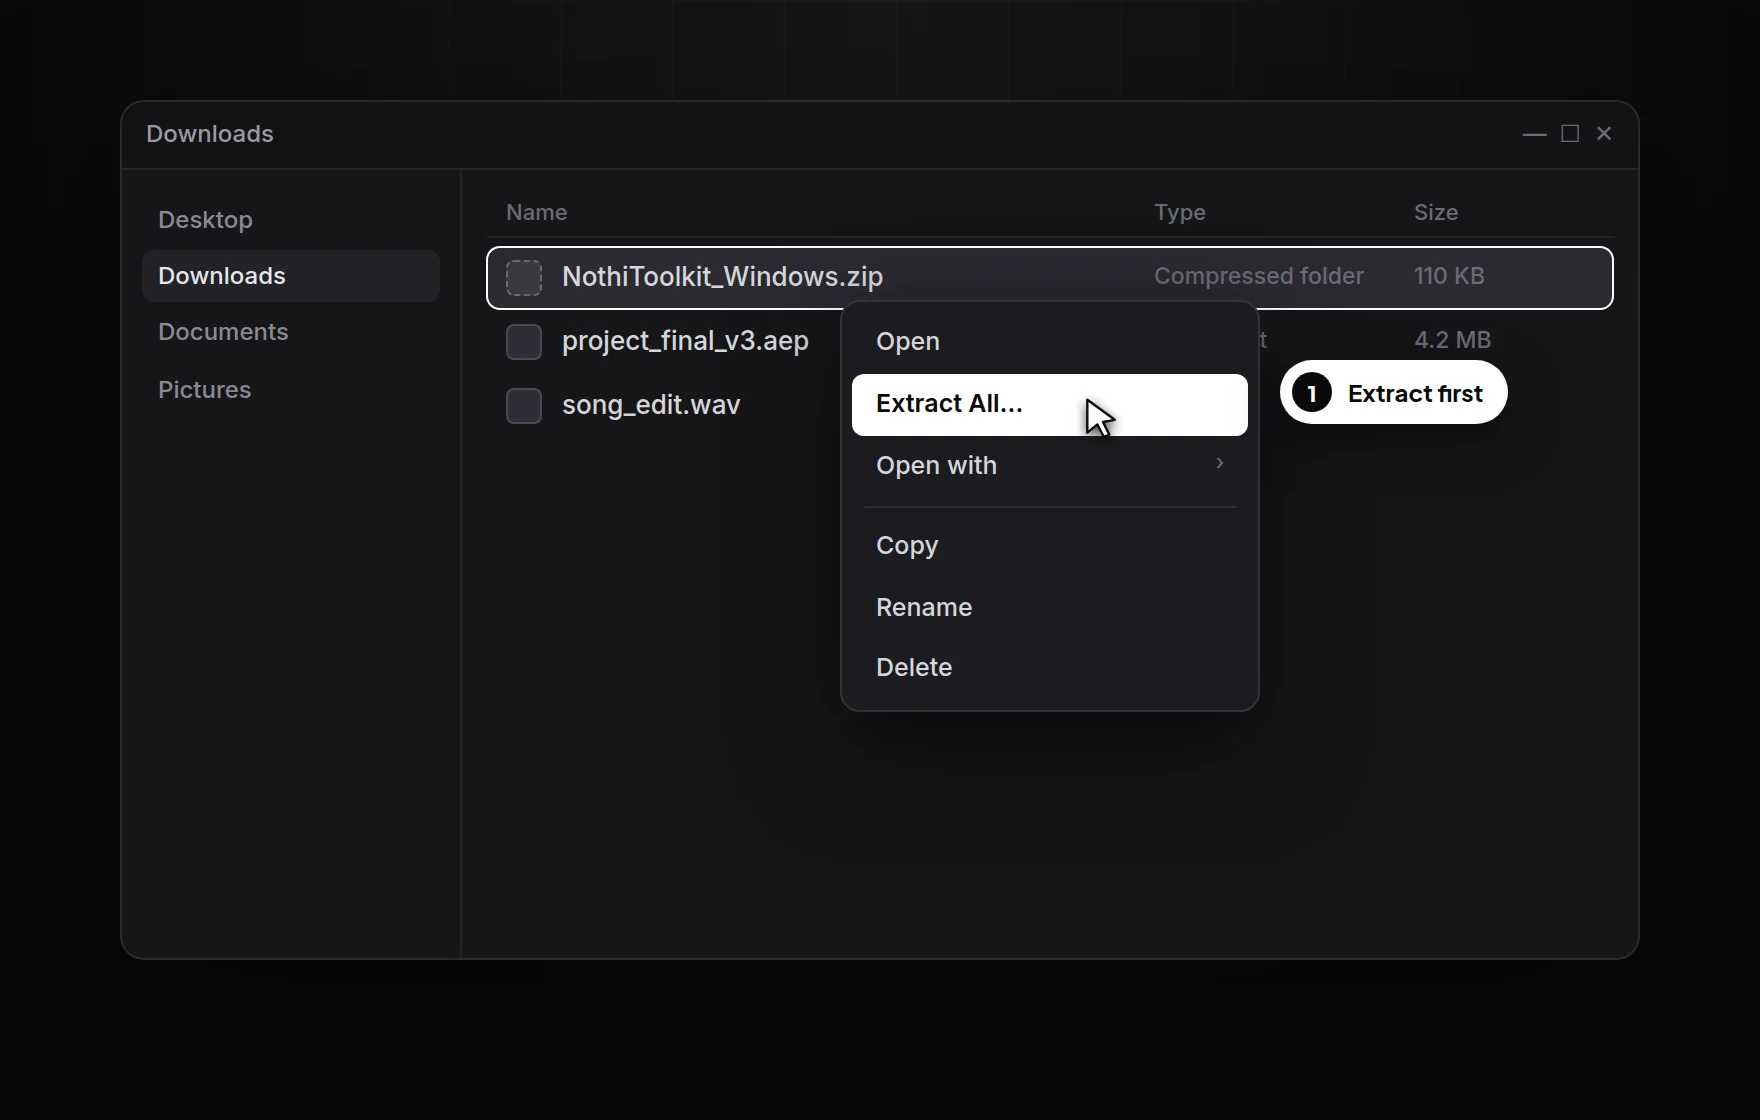Select the project_final_v3.aep file name
This screenshot has height=1120, width=1760.
[685, 340]
